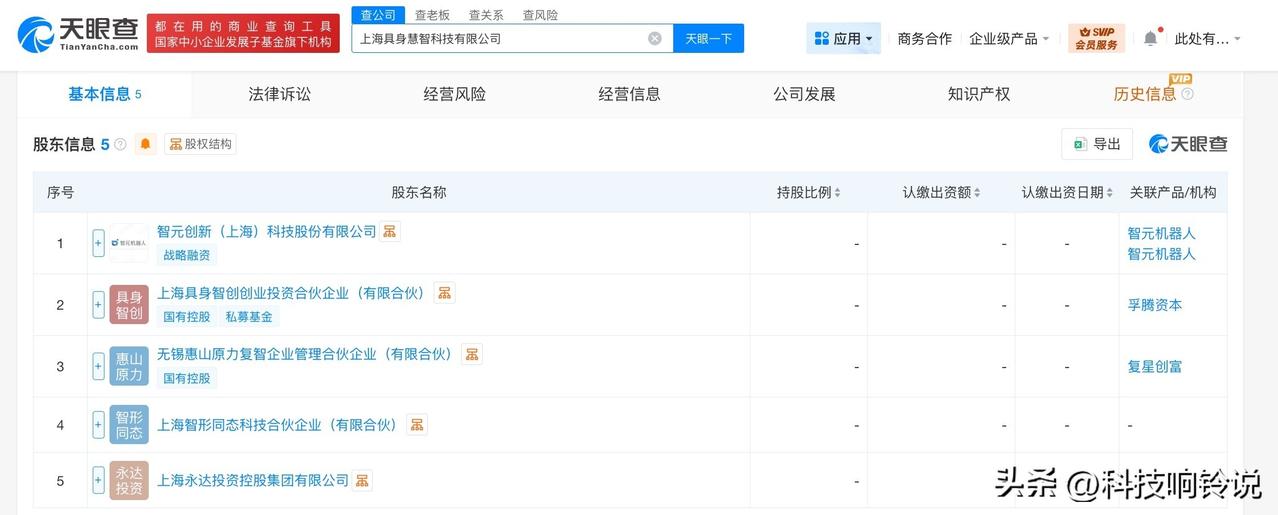Open the 应用 dropdown menu
1278x515 pixels.
click(843, 38)
